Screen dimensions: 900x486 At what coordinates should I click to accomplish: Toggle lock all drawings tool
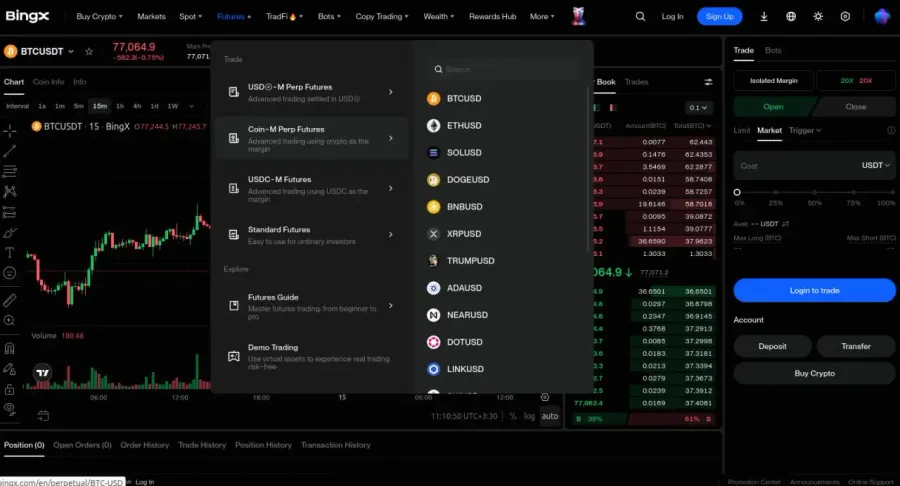tap(10, 390)
